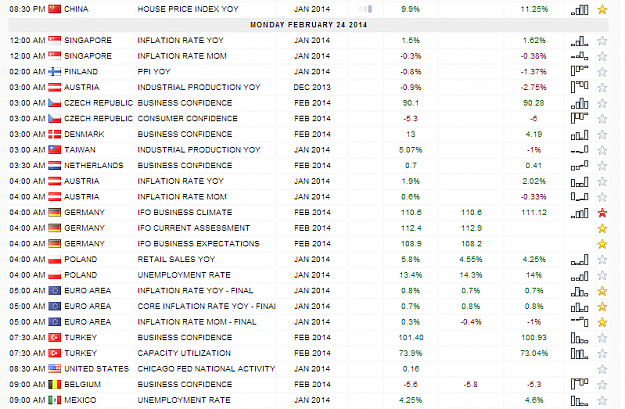Viewport: 625px width, 409px height.
Task: Open the chart icon for Austria Industrial Production YoY
Action: pos(579,87)
